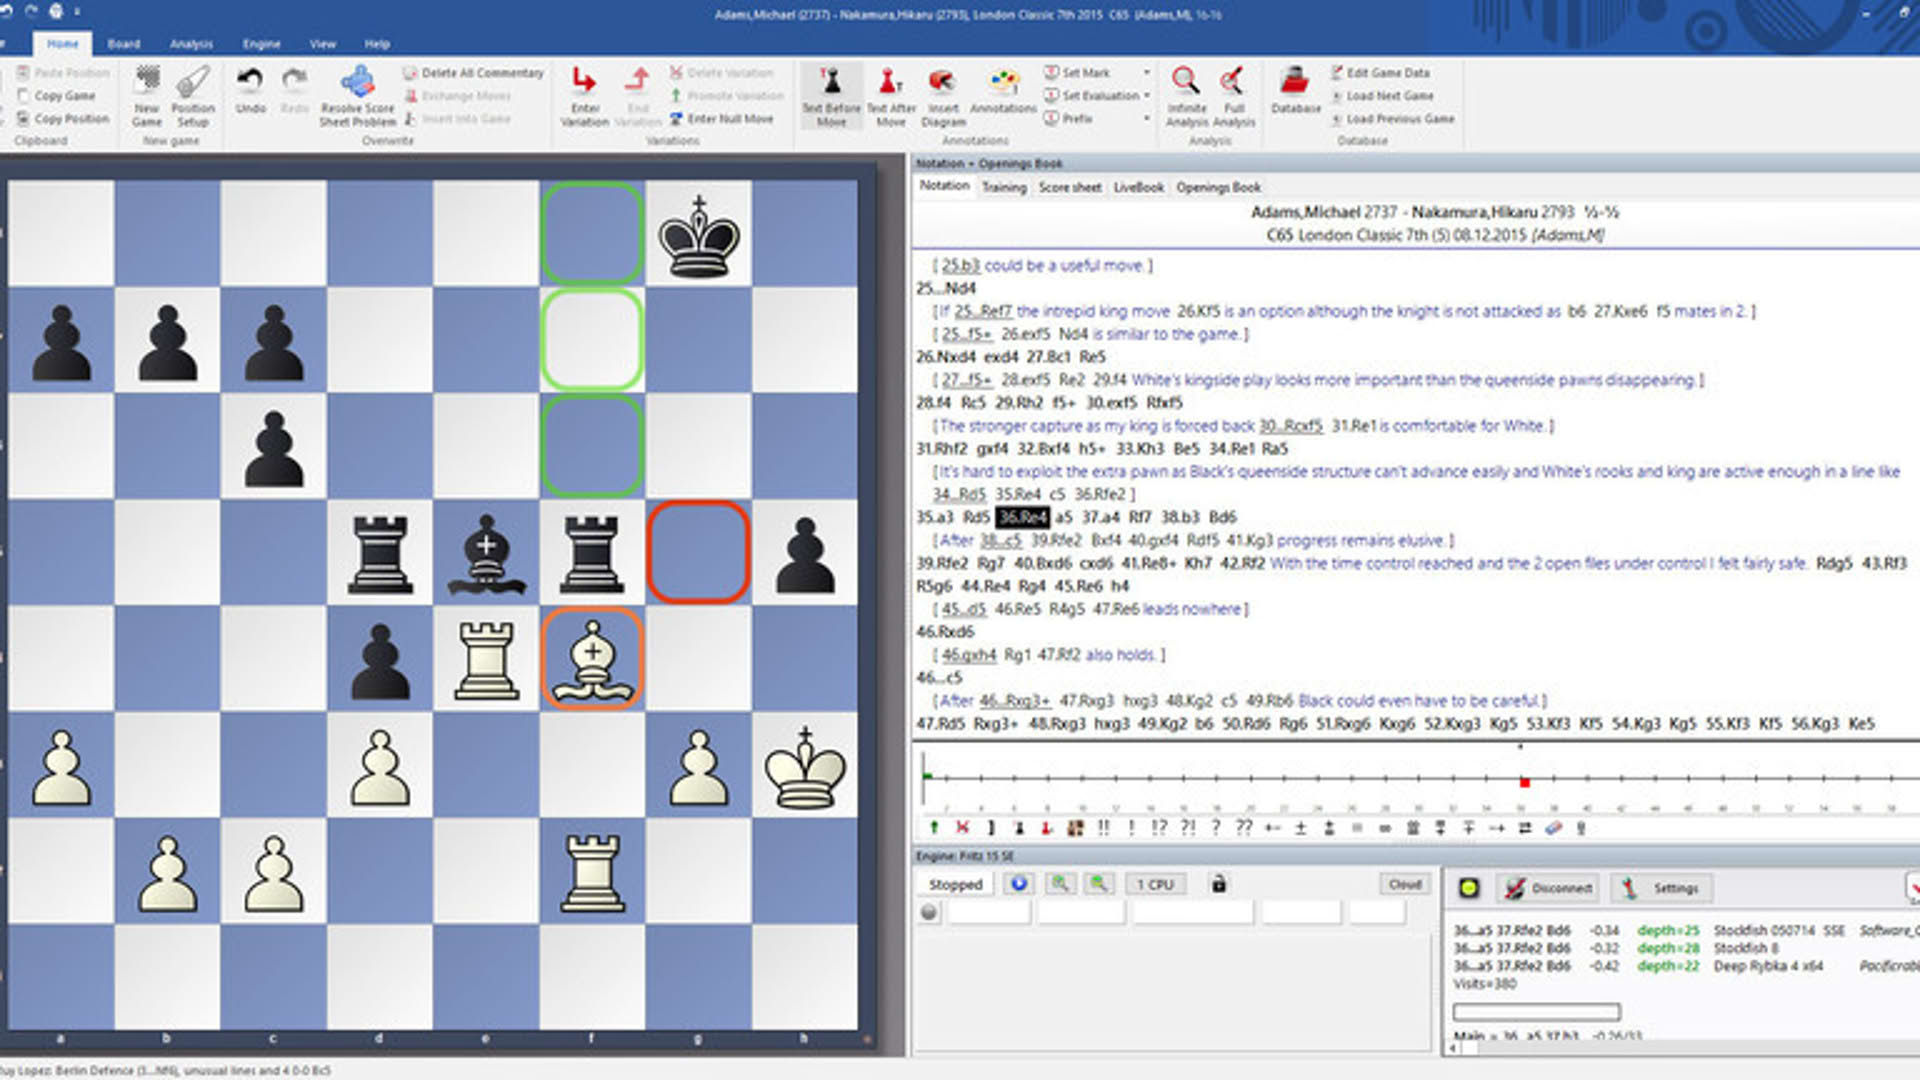Image resolution: width=1920 pixels, height=1080 pixels.
Task: Click eraser icon in annotation bar
Action: click(x=1553, y=828)
